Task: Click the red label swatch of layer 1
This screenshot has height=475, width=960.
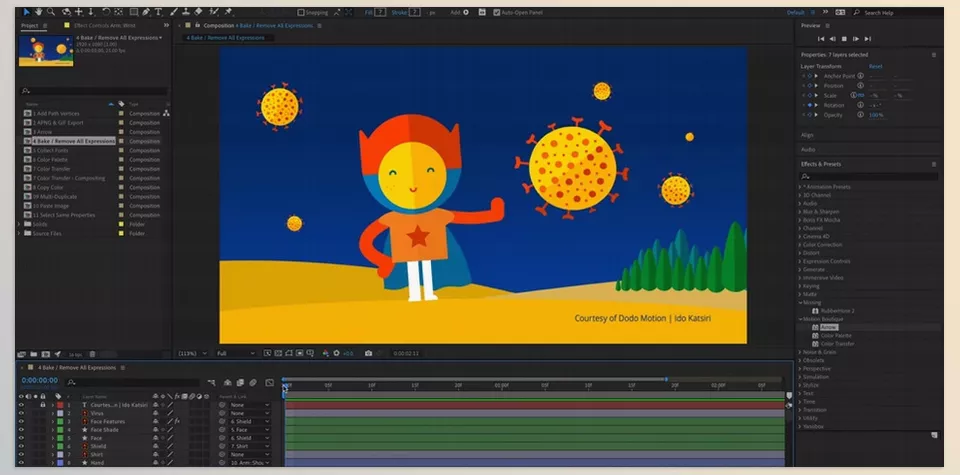Action: coord(60,405)
